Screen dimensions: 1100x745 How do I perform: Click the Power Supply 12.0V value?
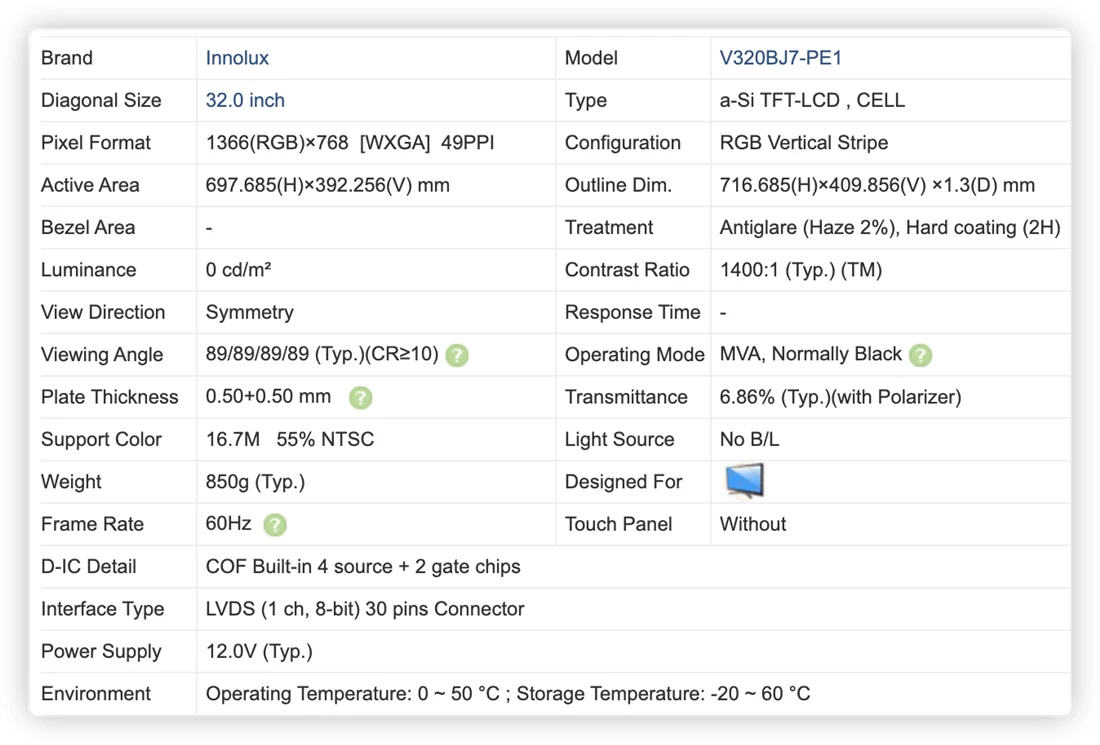(x=259, y=652)
